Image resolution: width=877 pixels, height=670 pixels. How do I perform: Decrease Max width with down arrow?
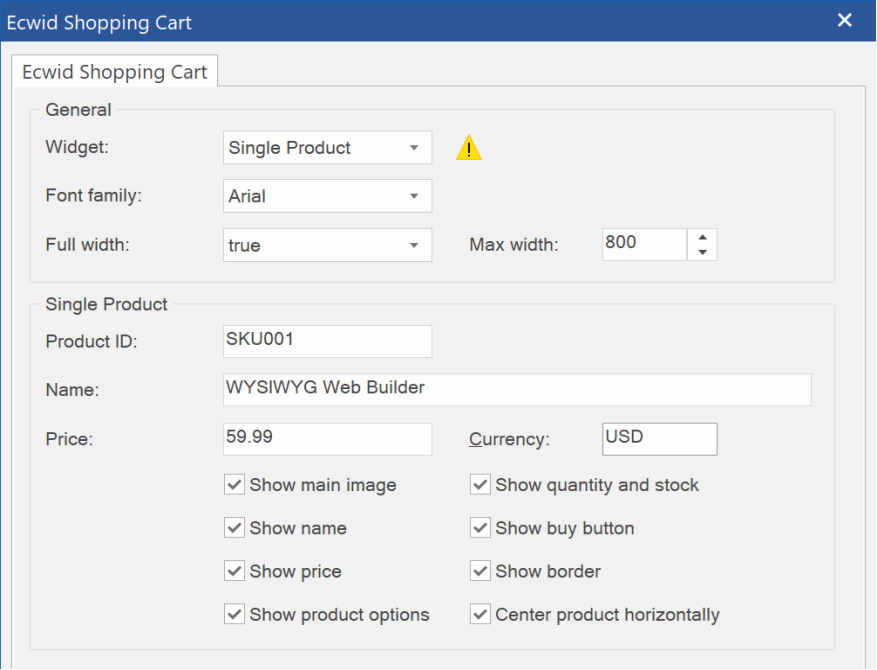pos(702,252)
